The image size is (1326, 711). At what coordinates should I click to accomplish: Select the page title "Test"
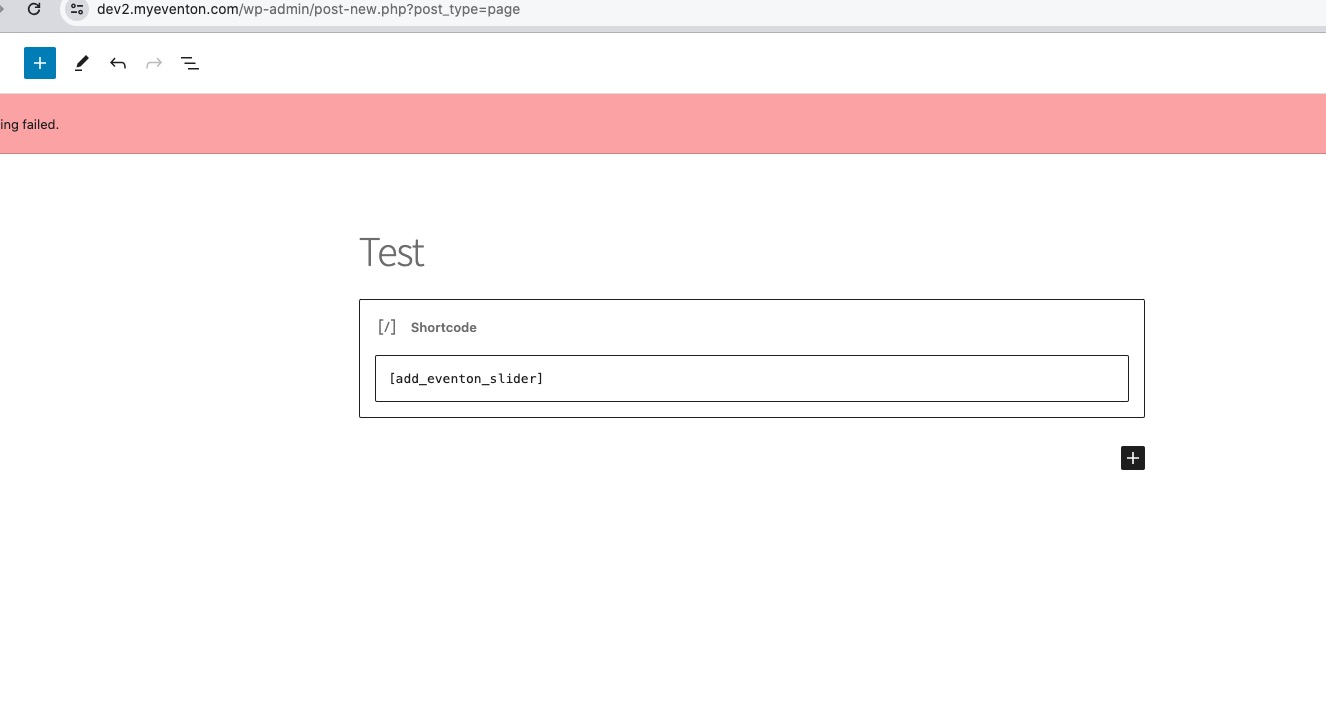pyautogui.click(x=392, y=253)
